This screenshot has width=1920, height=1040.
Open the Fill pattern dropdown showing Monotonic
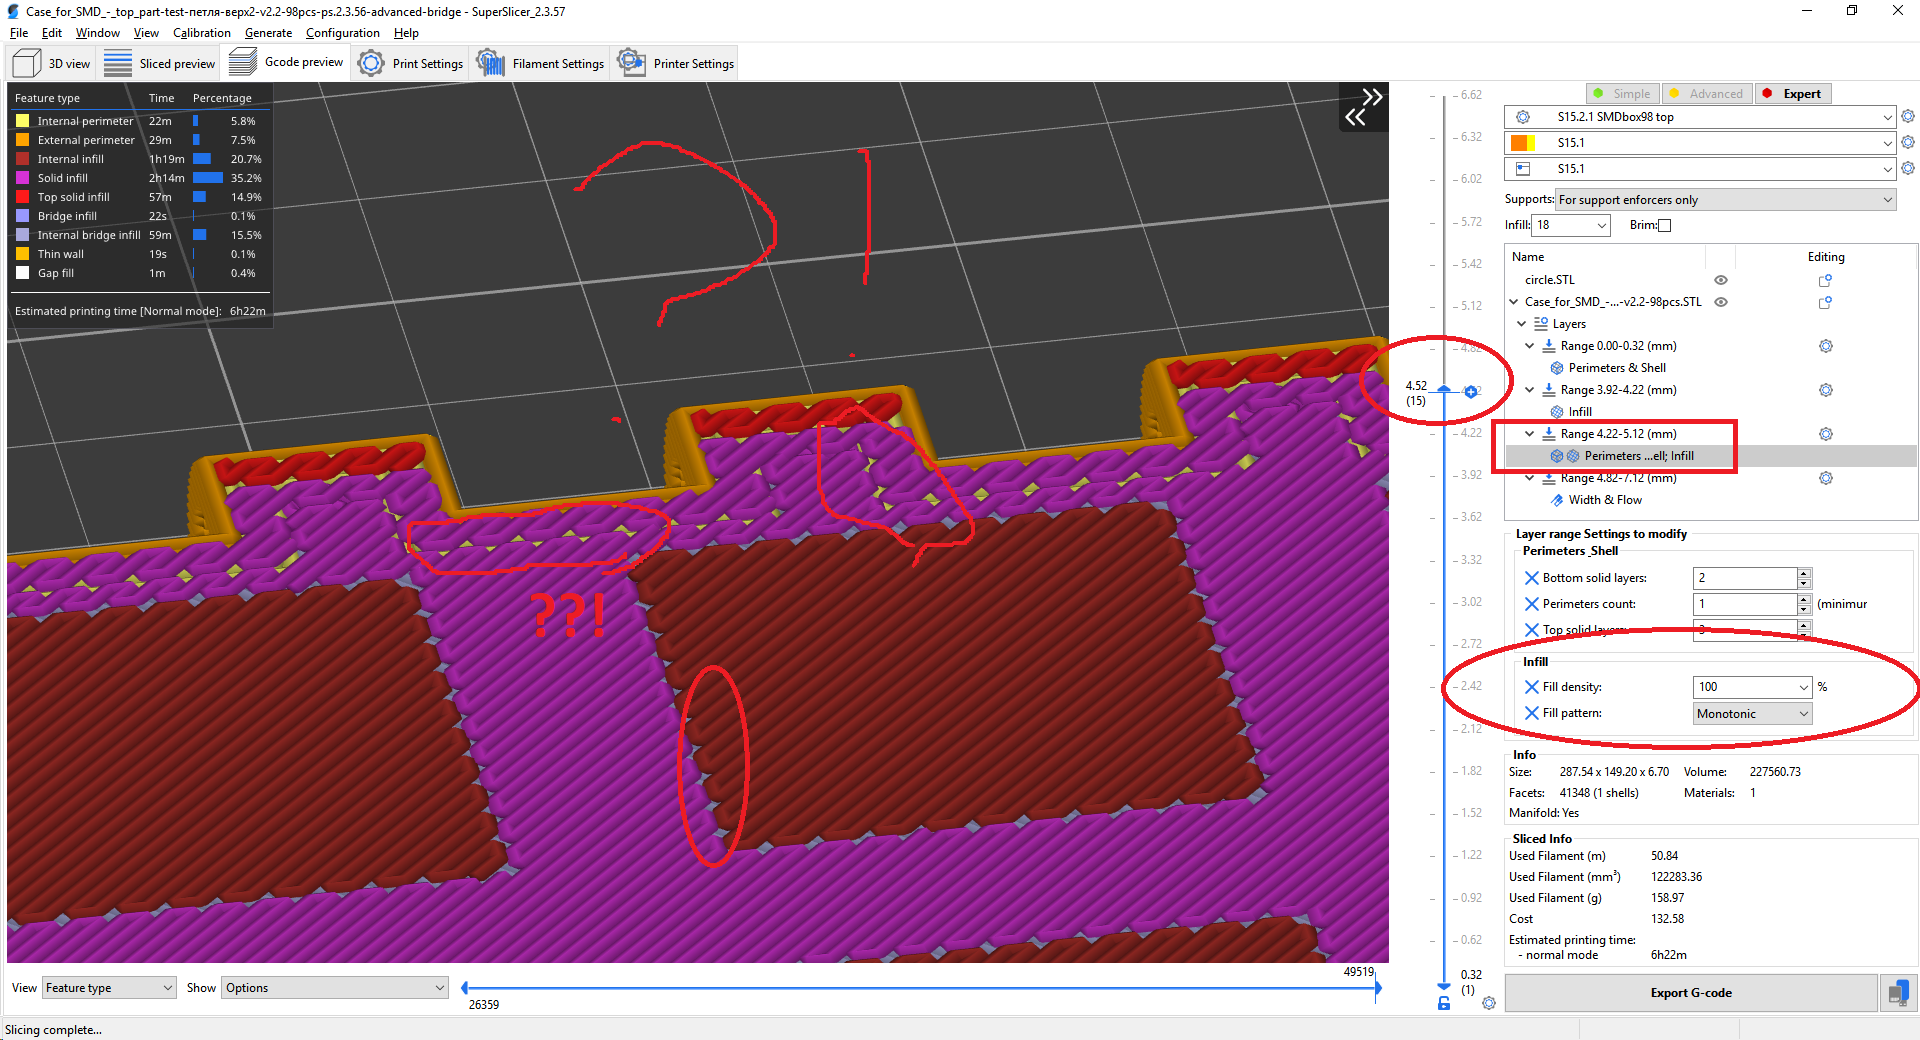click(1751, 713)
